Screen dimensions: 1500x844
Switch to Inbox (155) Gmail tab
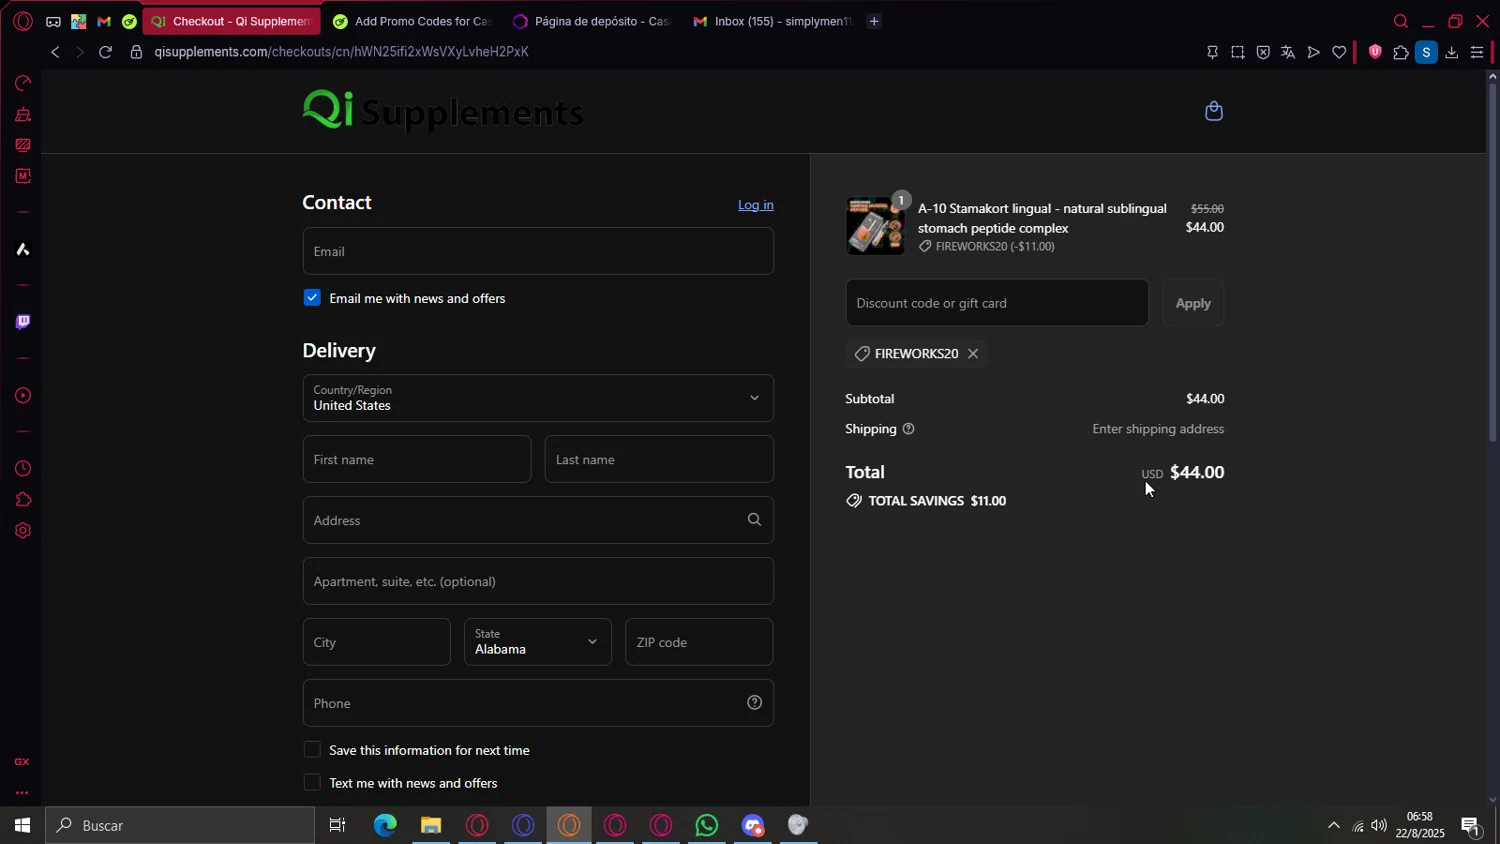pos(771,21)
